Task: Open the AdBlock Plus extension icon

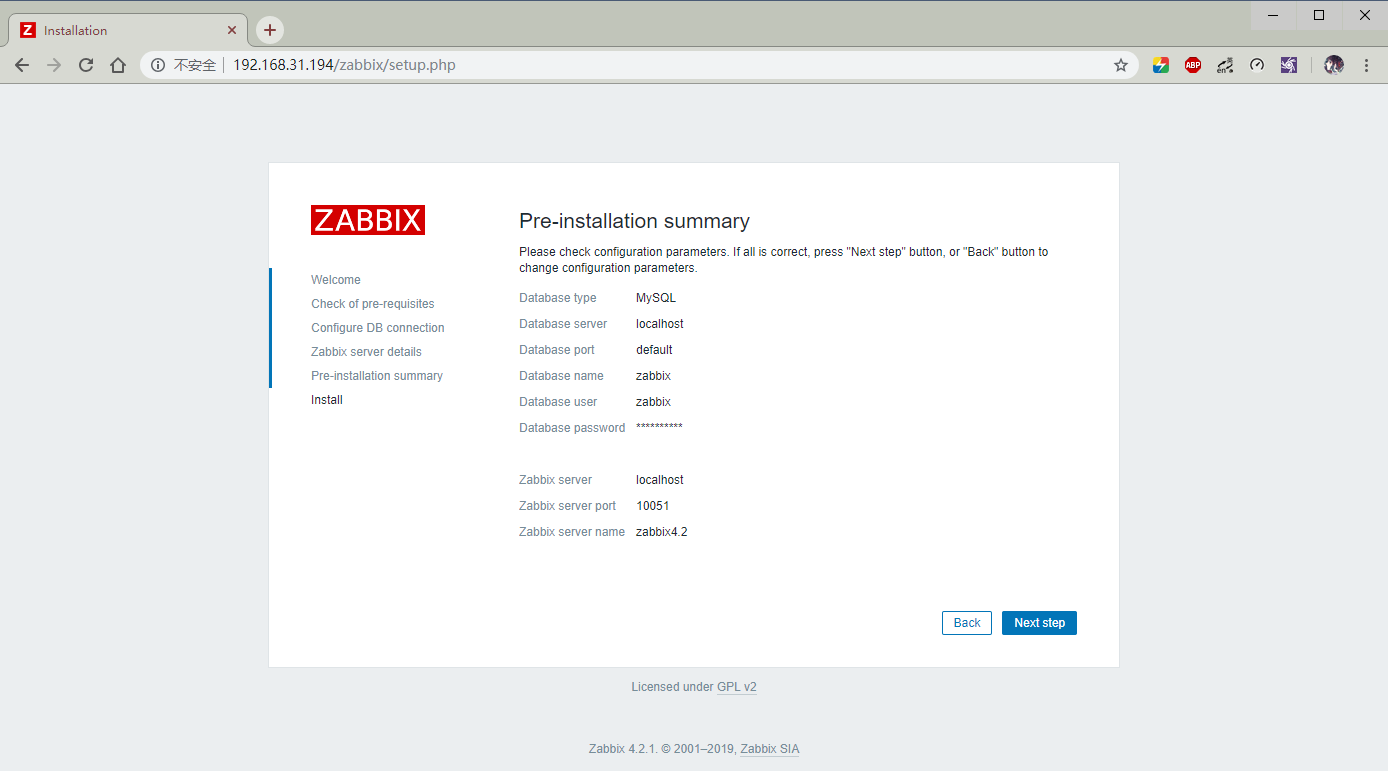Action: tap(1193, 65)
